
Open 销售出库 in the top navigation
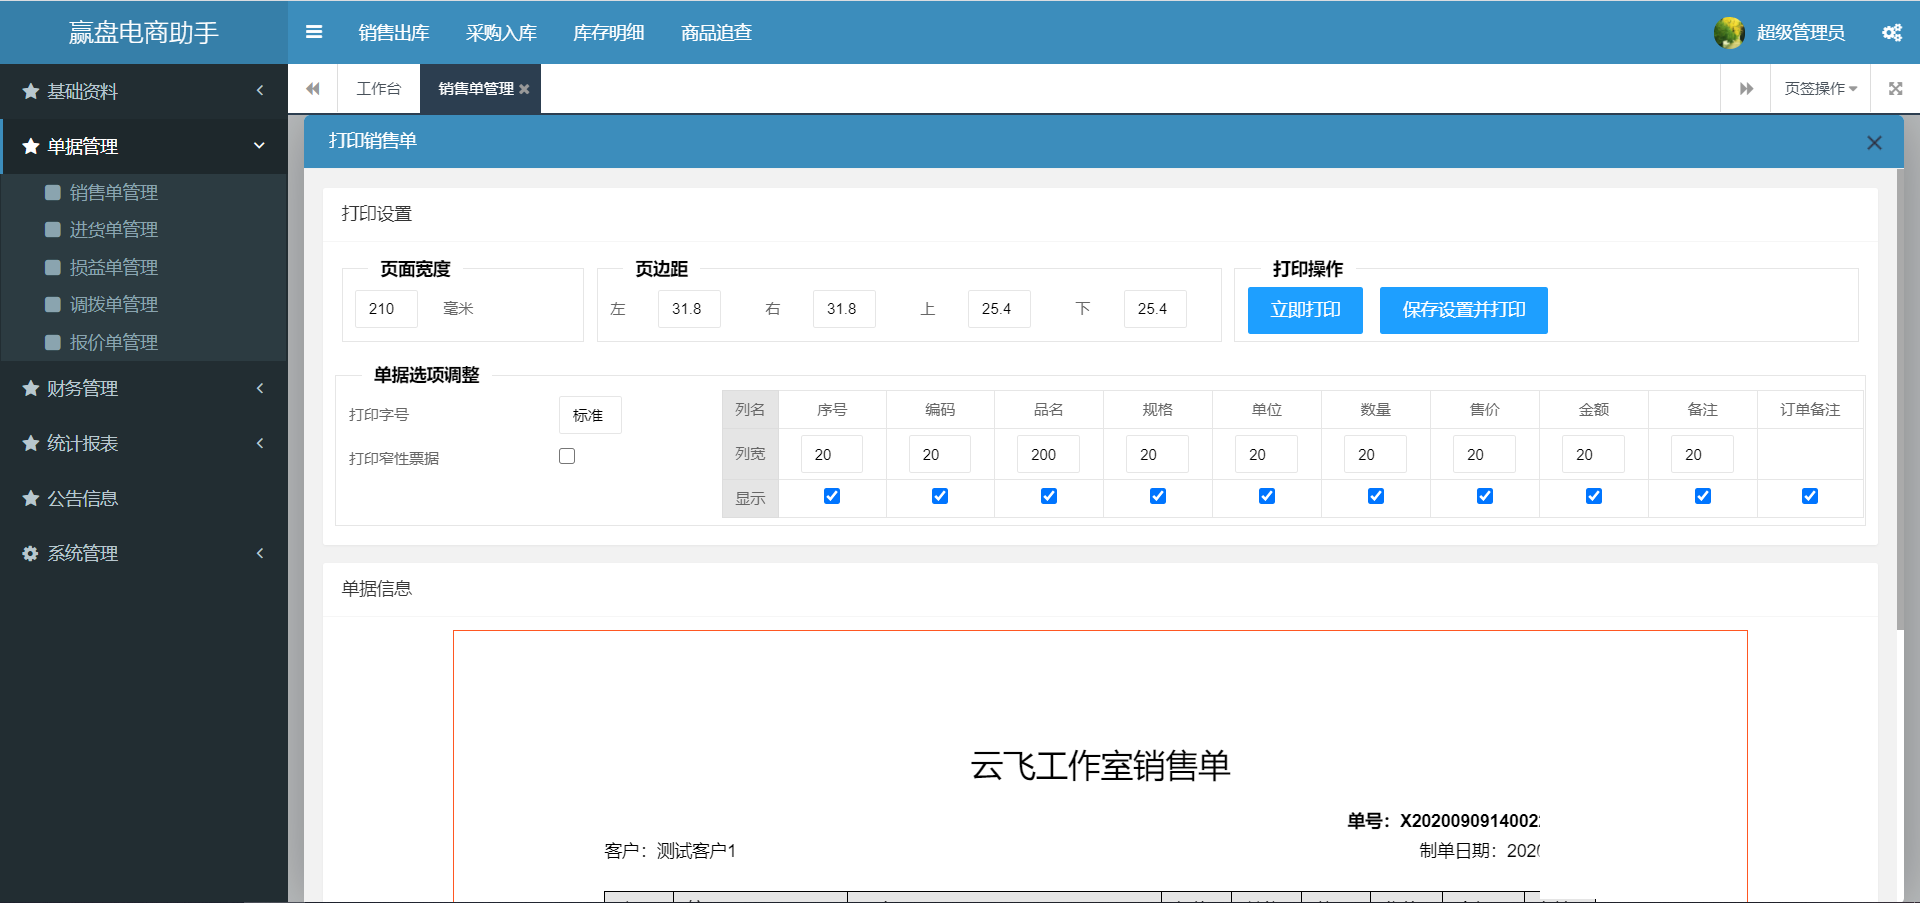[394, 33]
